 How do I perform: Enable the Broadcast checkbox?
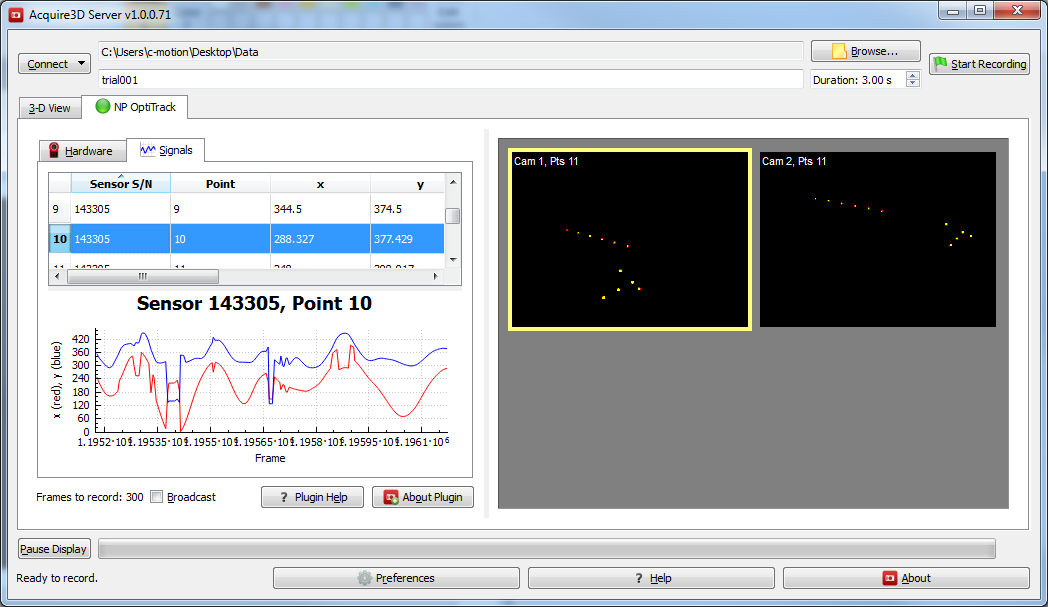pyautogui.click(x=156, y=497)
